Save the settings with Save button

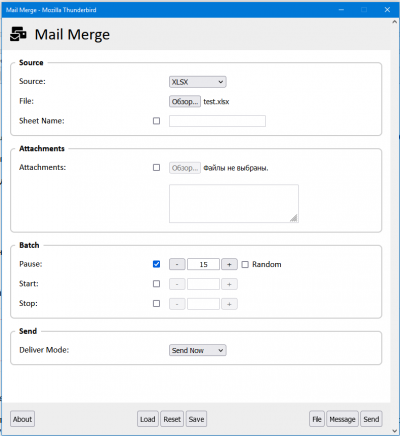[196, 419]
